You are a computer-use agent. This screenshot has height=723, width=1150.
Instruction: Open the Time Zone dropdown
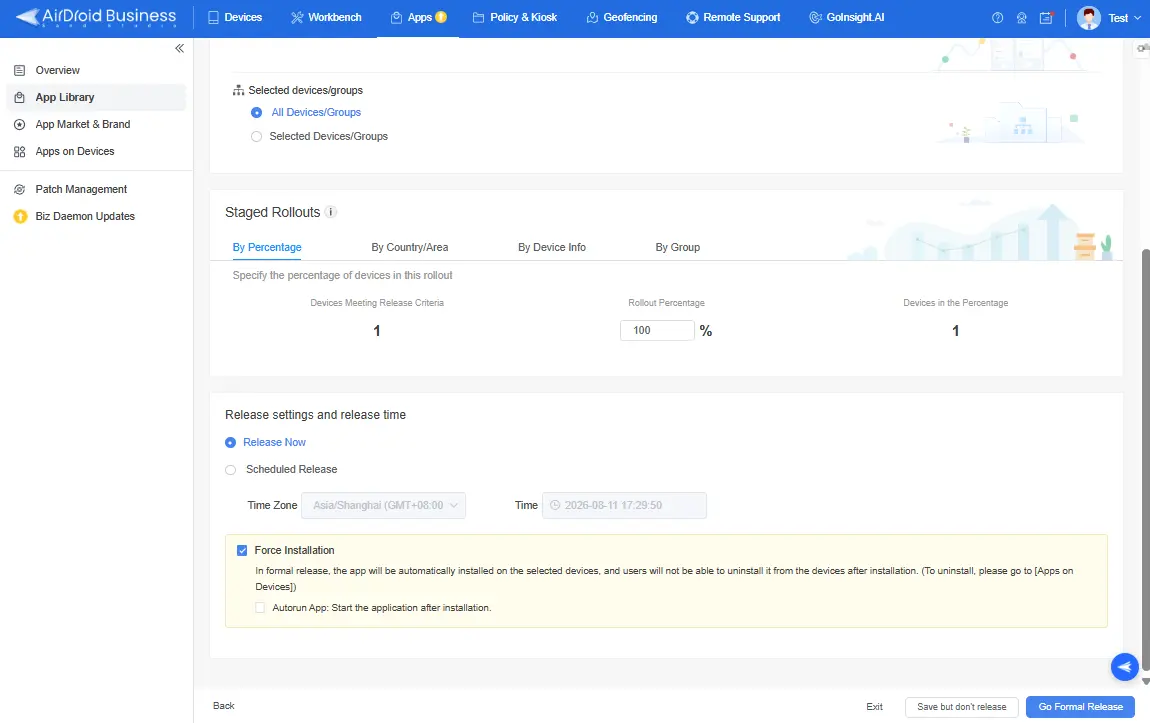384,505
